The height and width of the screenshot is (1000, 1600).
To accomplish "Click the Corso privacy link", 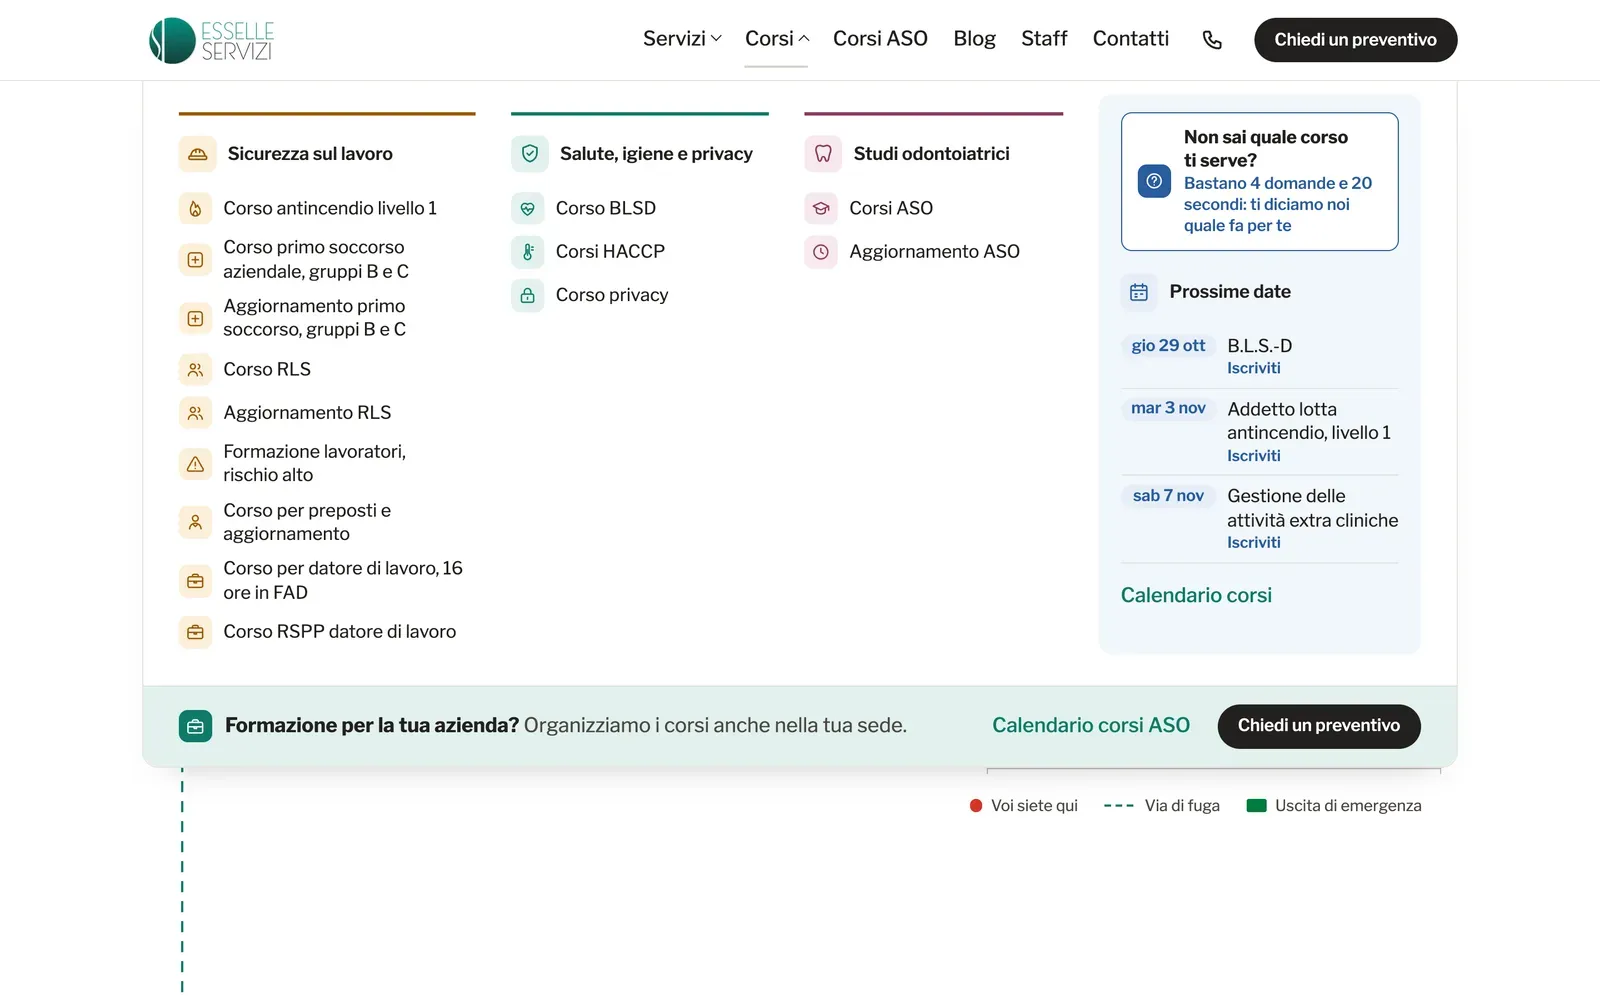I will pos(612,295).
